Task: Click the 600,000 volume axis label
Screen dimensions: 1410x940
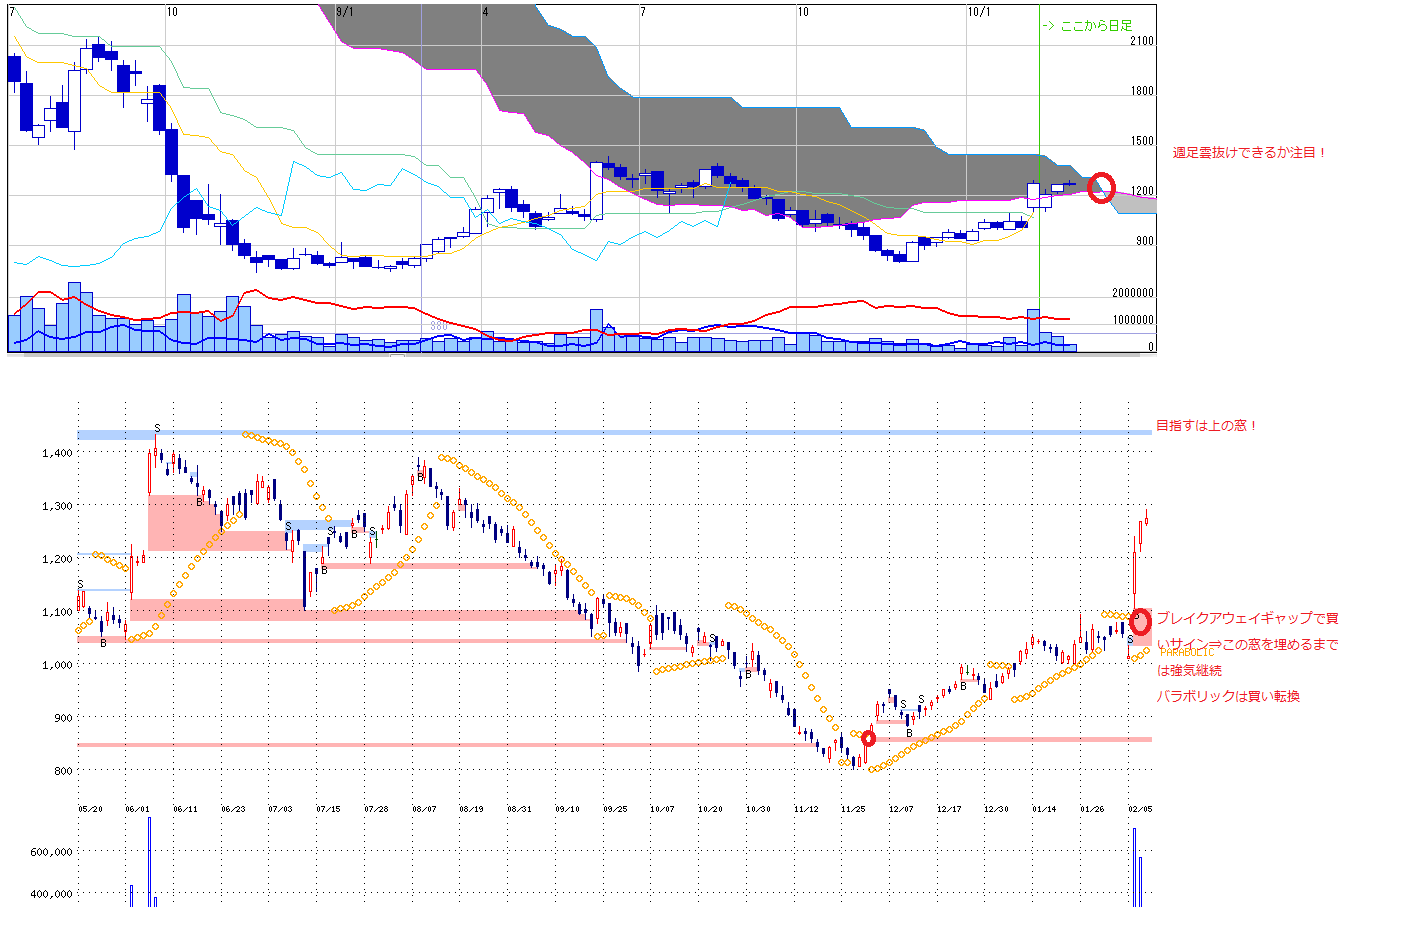Action: point(50,852)
